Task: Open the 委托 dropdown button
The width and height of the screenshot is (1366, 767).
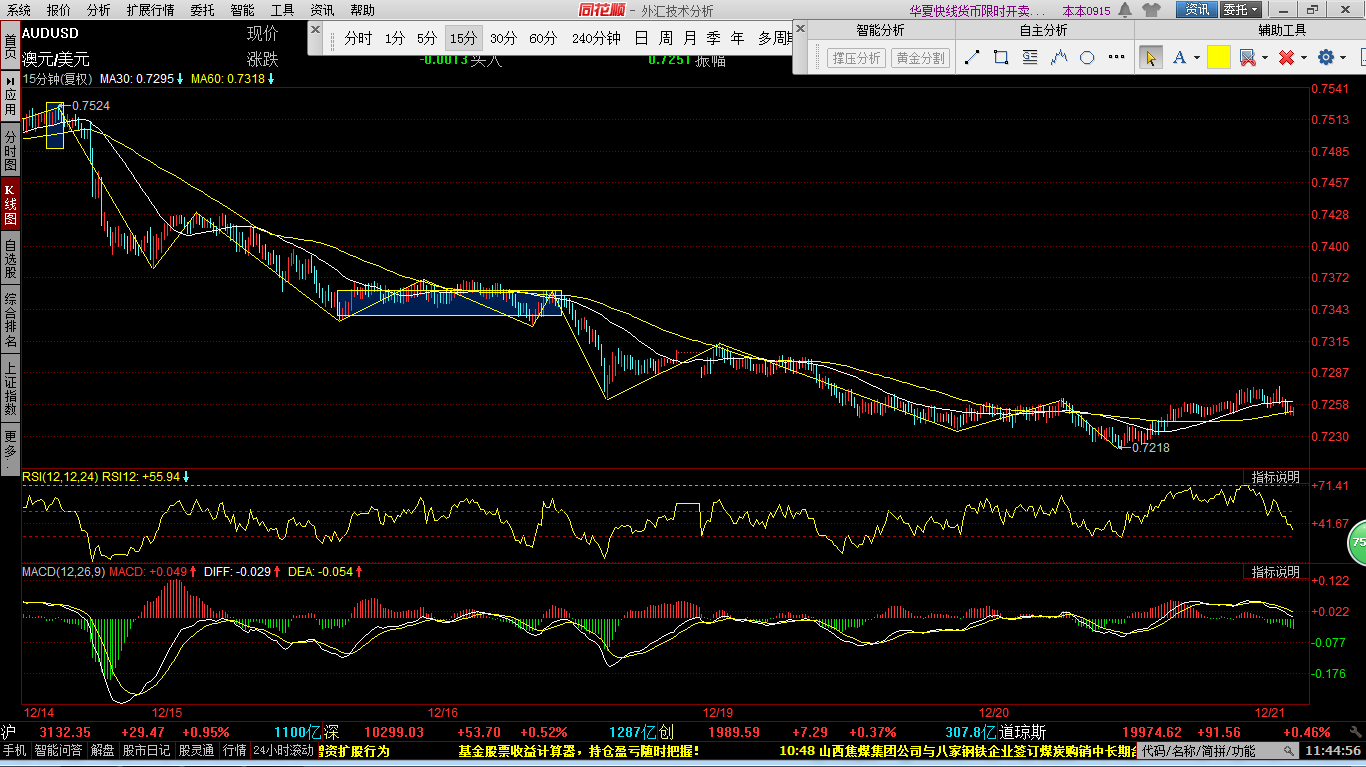Action: [1242, 10]
